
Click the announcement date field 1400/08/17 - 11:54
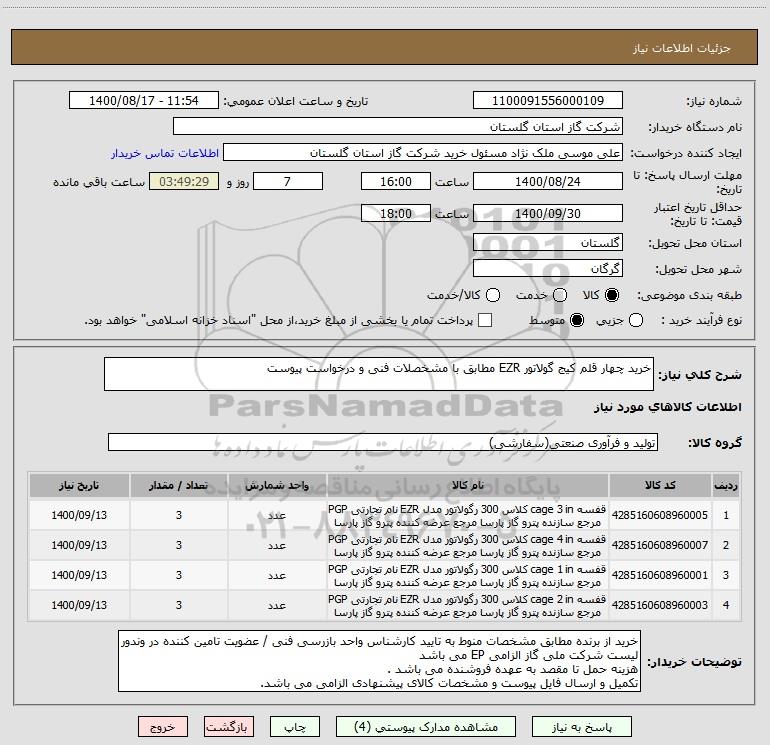pyautogui.click(x=144, y=100)
